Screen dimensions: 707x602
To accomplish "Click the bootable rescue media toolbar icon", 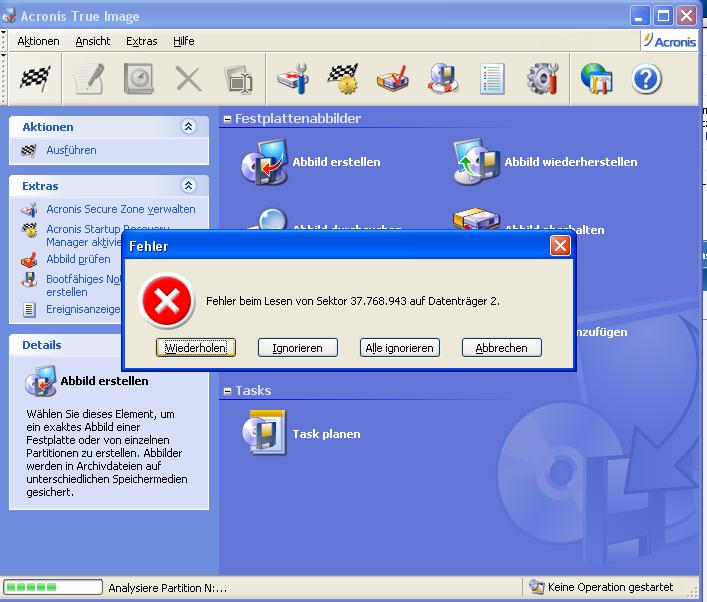I will tap(443, 79).
